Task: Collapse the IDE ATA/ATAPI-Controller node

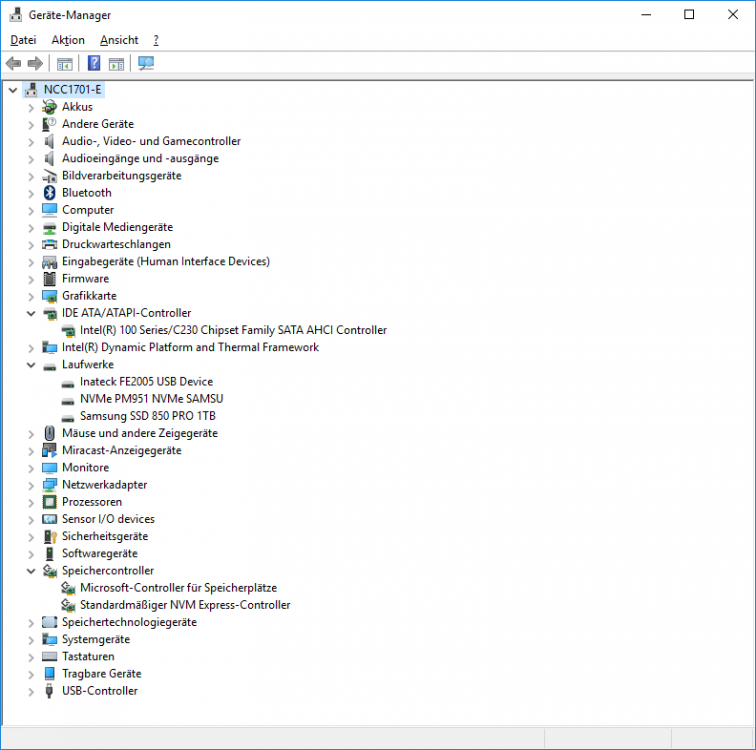Action: tap(31, 313)
